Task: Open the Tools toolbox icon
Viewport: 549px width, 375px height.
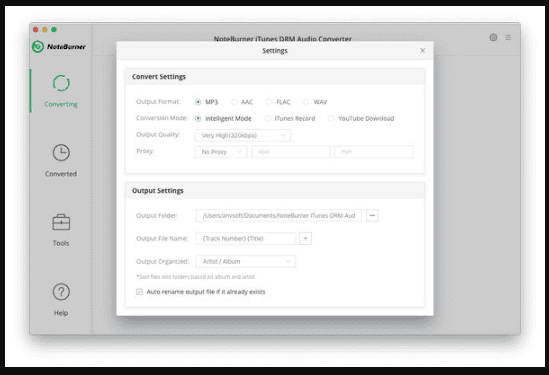Action: [x=61, y=222]
